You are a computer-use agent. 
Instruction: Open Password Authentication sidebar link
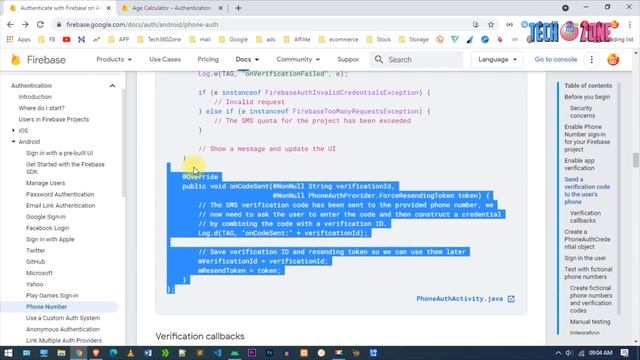60,194
